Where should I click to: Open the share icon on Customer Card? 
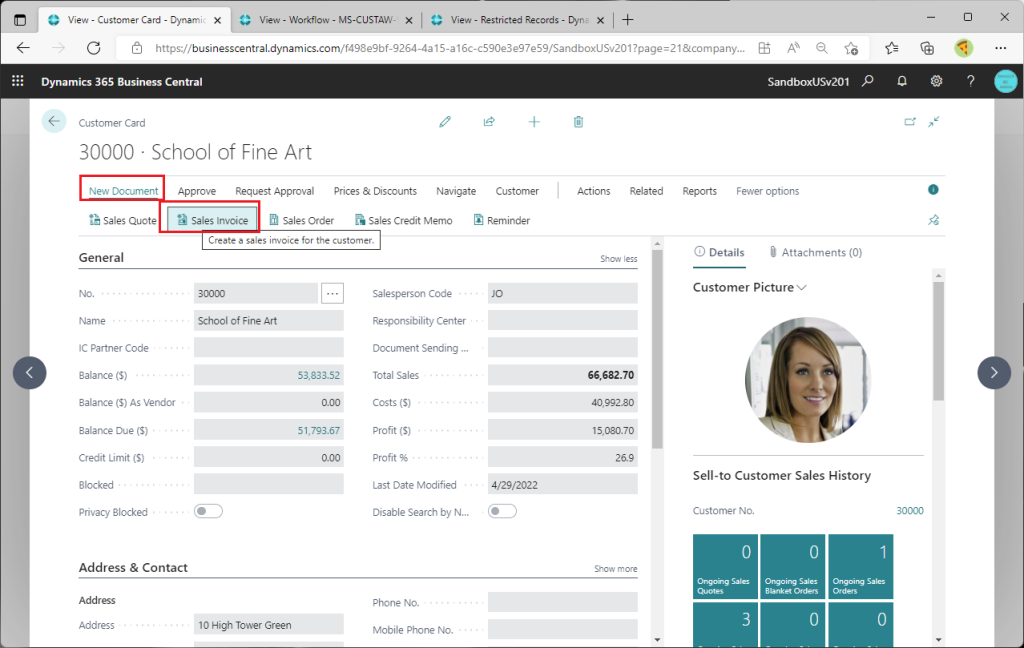pyautogui.click(x=489, y=122)
